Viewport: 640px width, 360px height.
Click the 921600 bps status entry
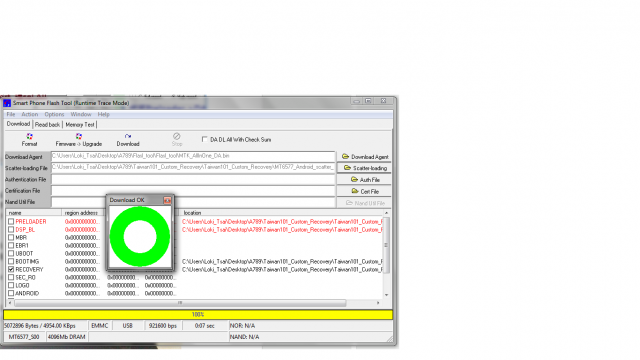tap(162, 326)
